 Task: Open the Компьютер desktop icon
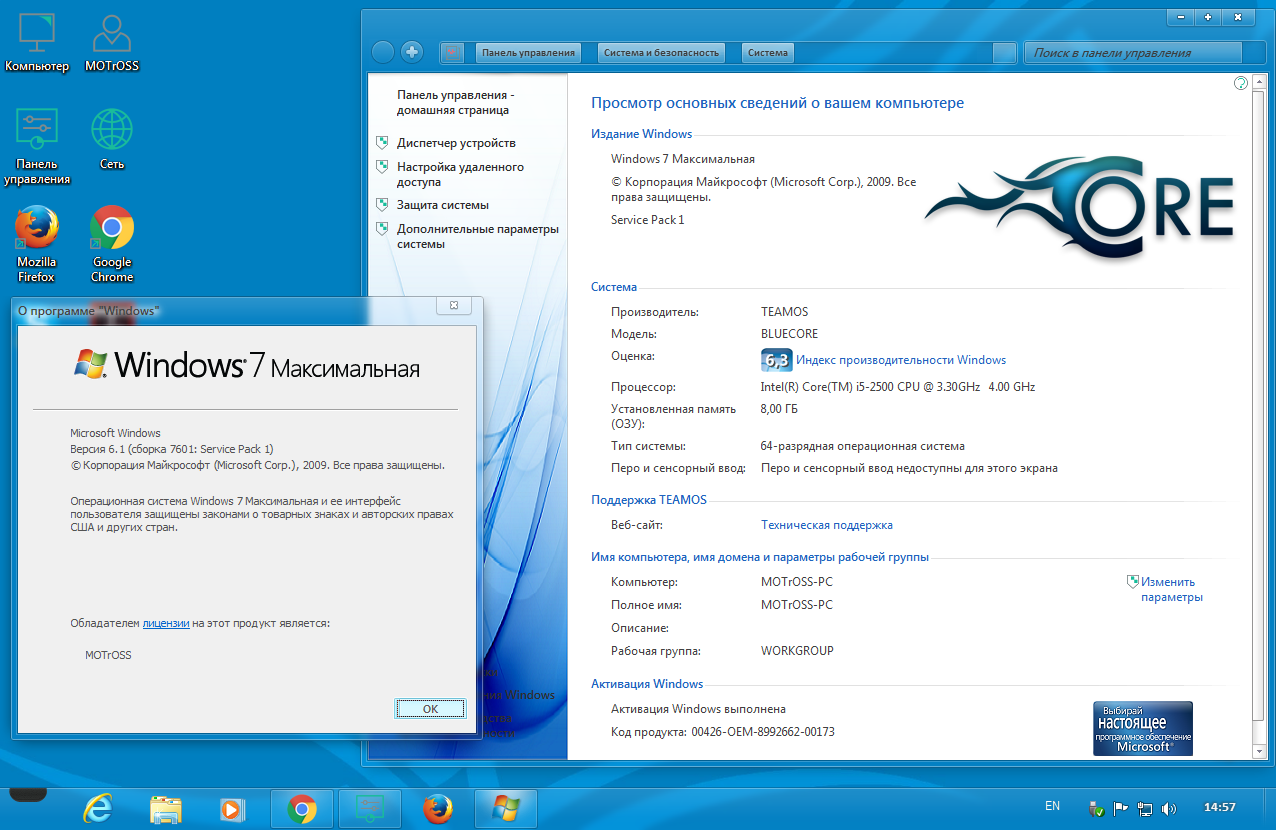37,44
